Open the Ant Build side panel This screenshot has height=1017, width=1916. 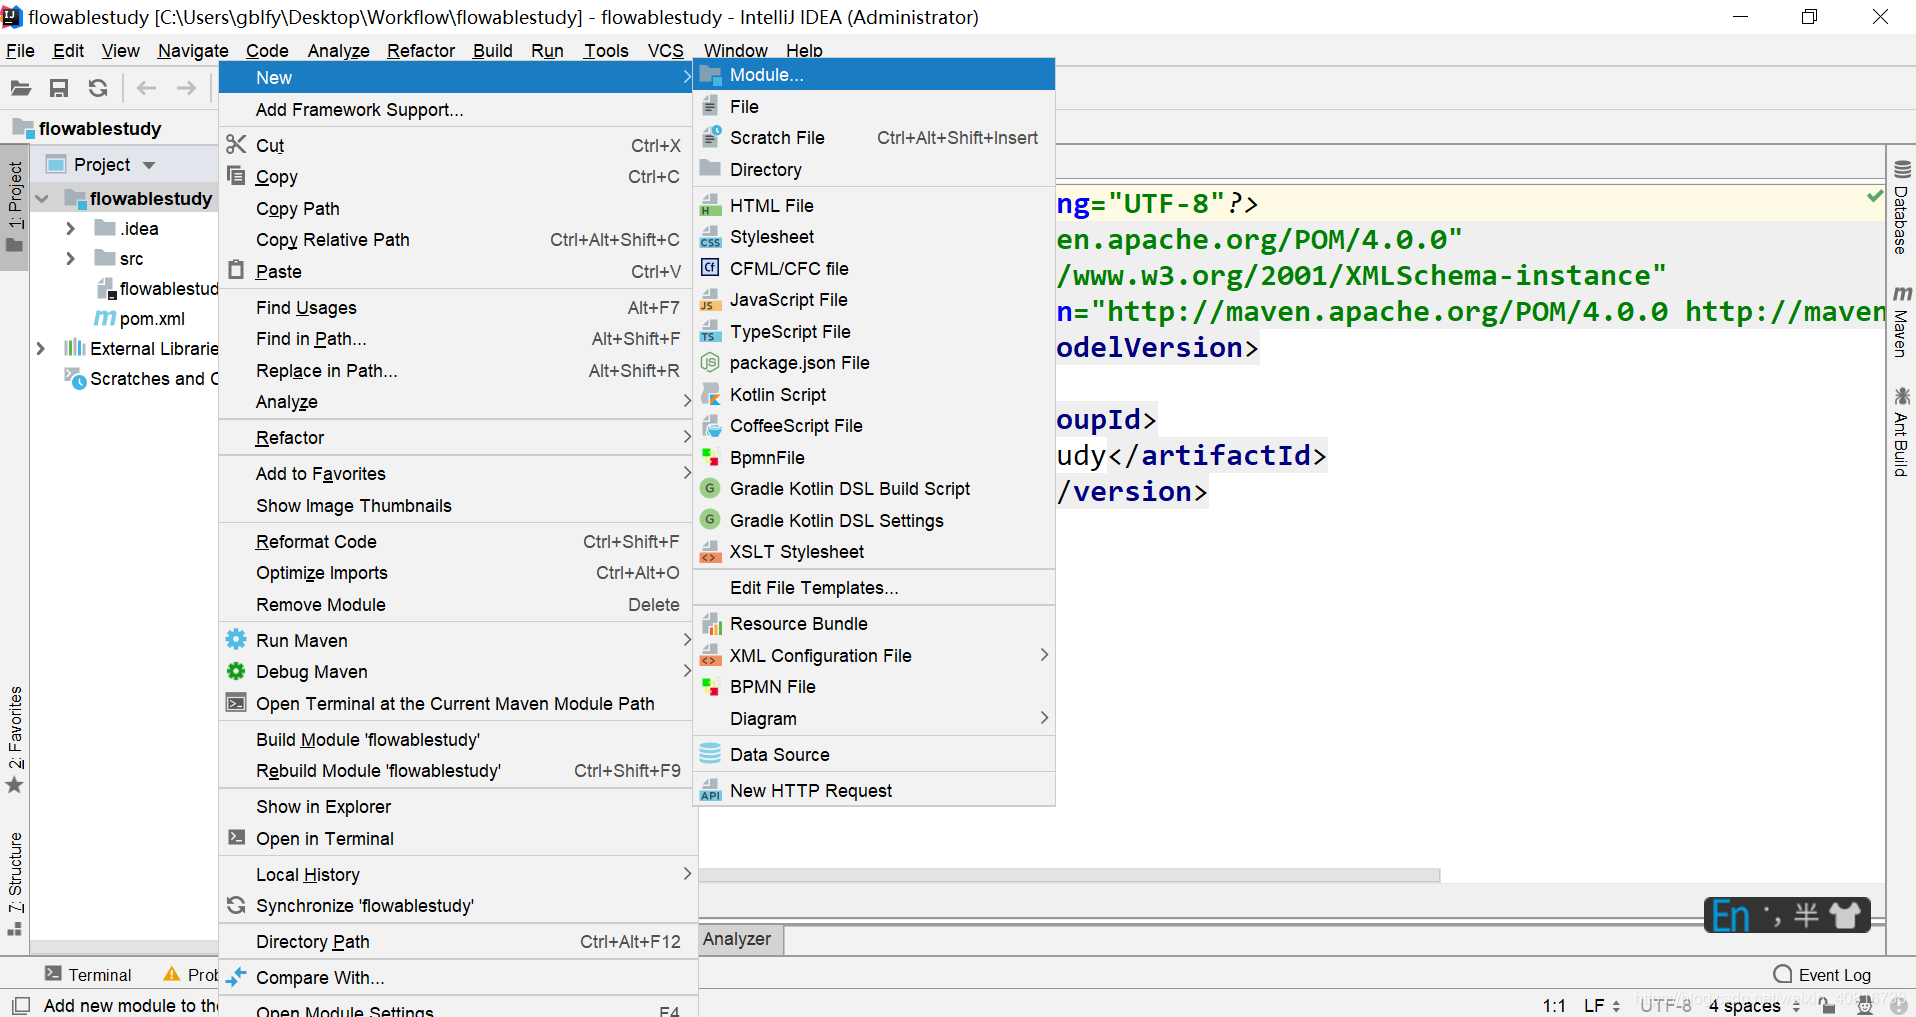(1901, 432)
